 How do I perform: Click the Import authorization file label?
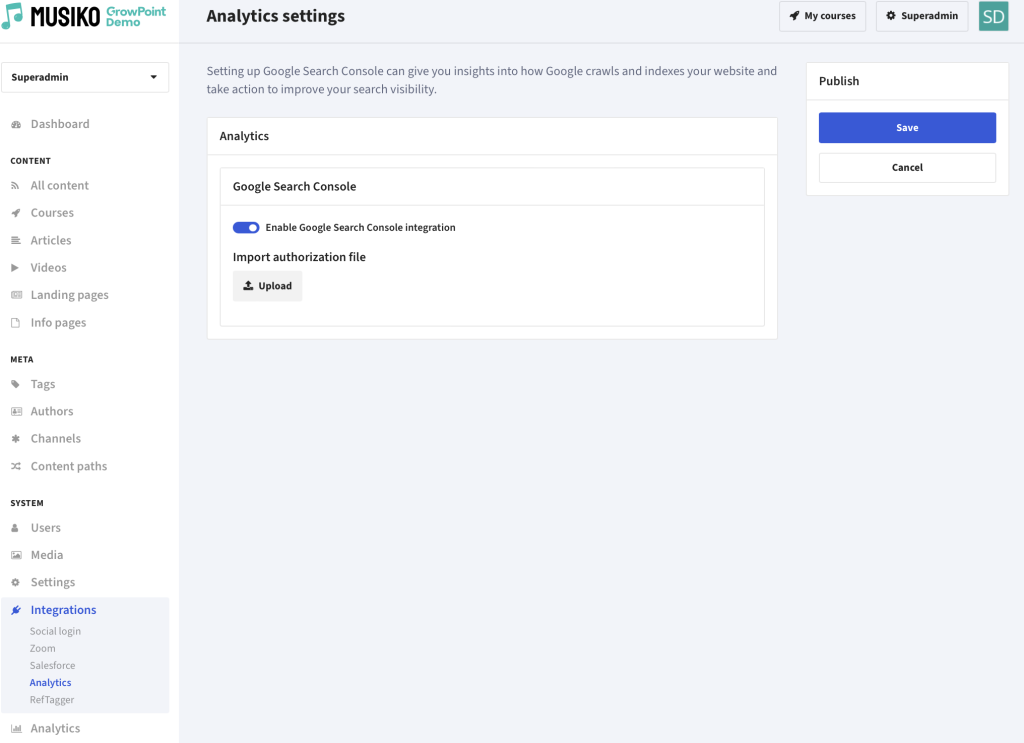[299, 257]
